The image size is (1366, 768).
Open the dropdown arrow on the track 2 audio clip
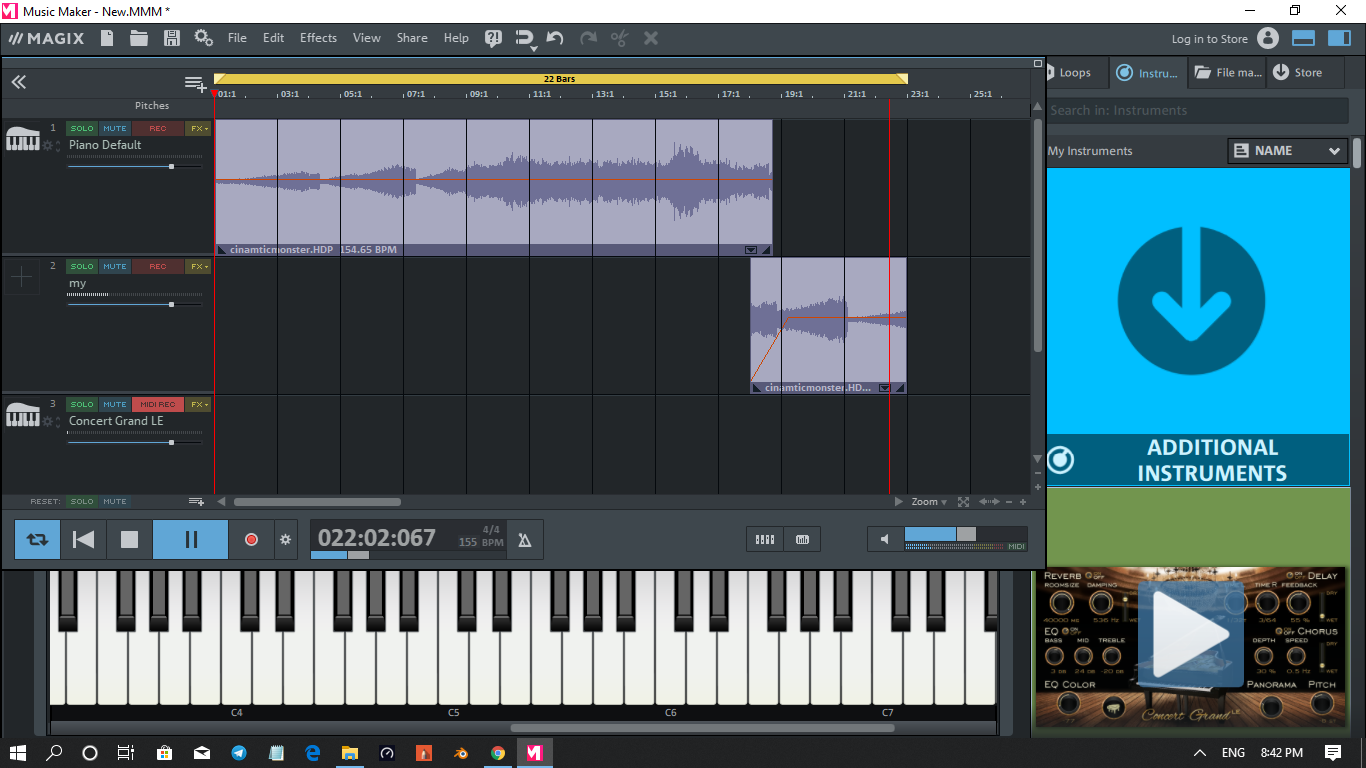[x=885, y=388]
